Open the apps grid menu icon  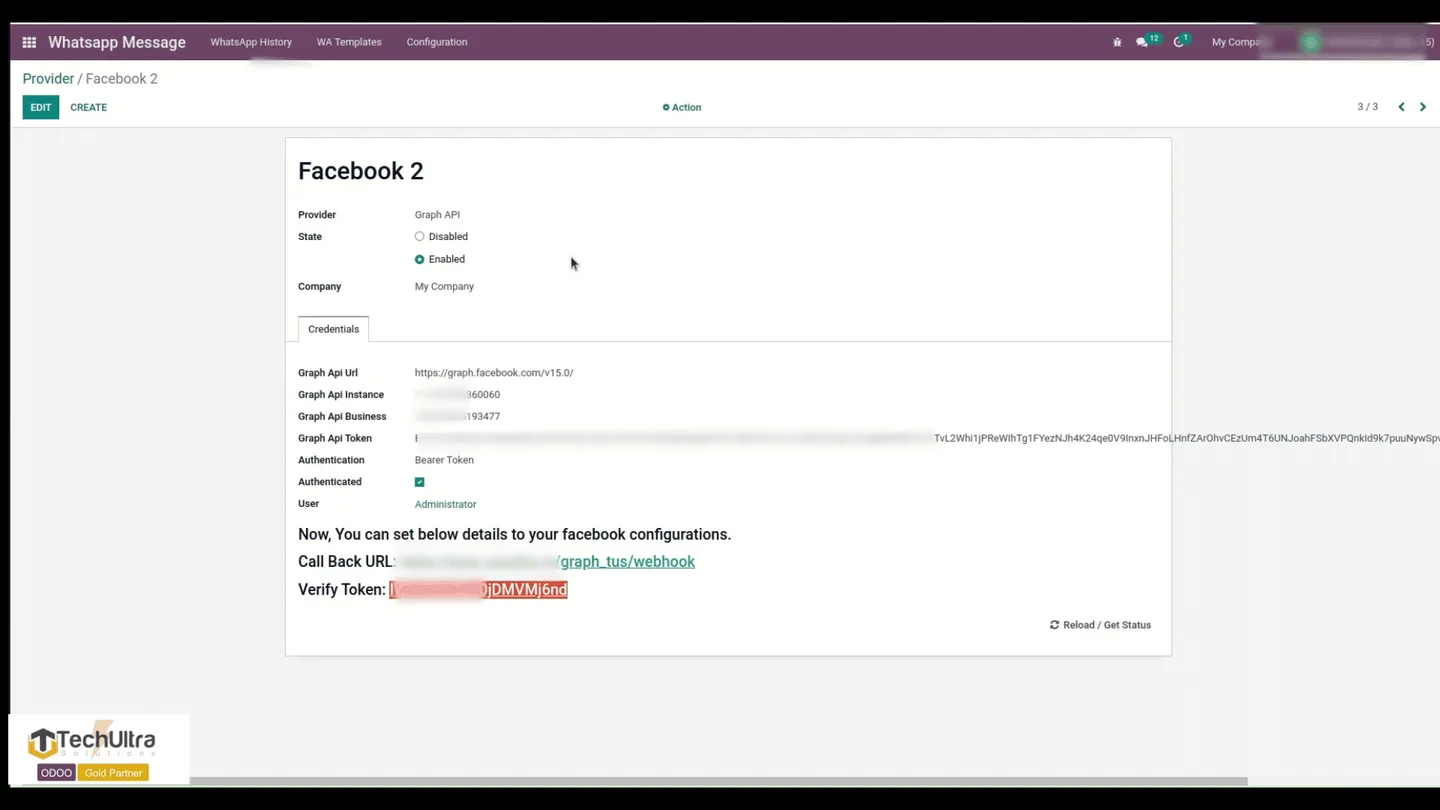(29, 42)
